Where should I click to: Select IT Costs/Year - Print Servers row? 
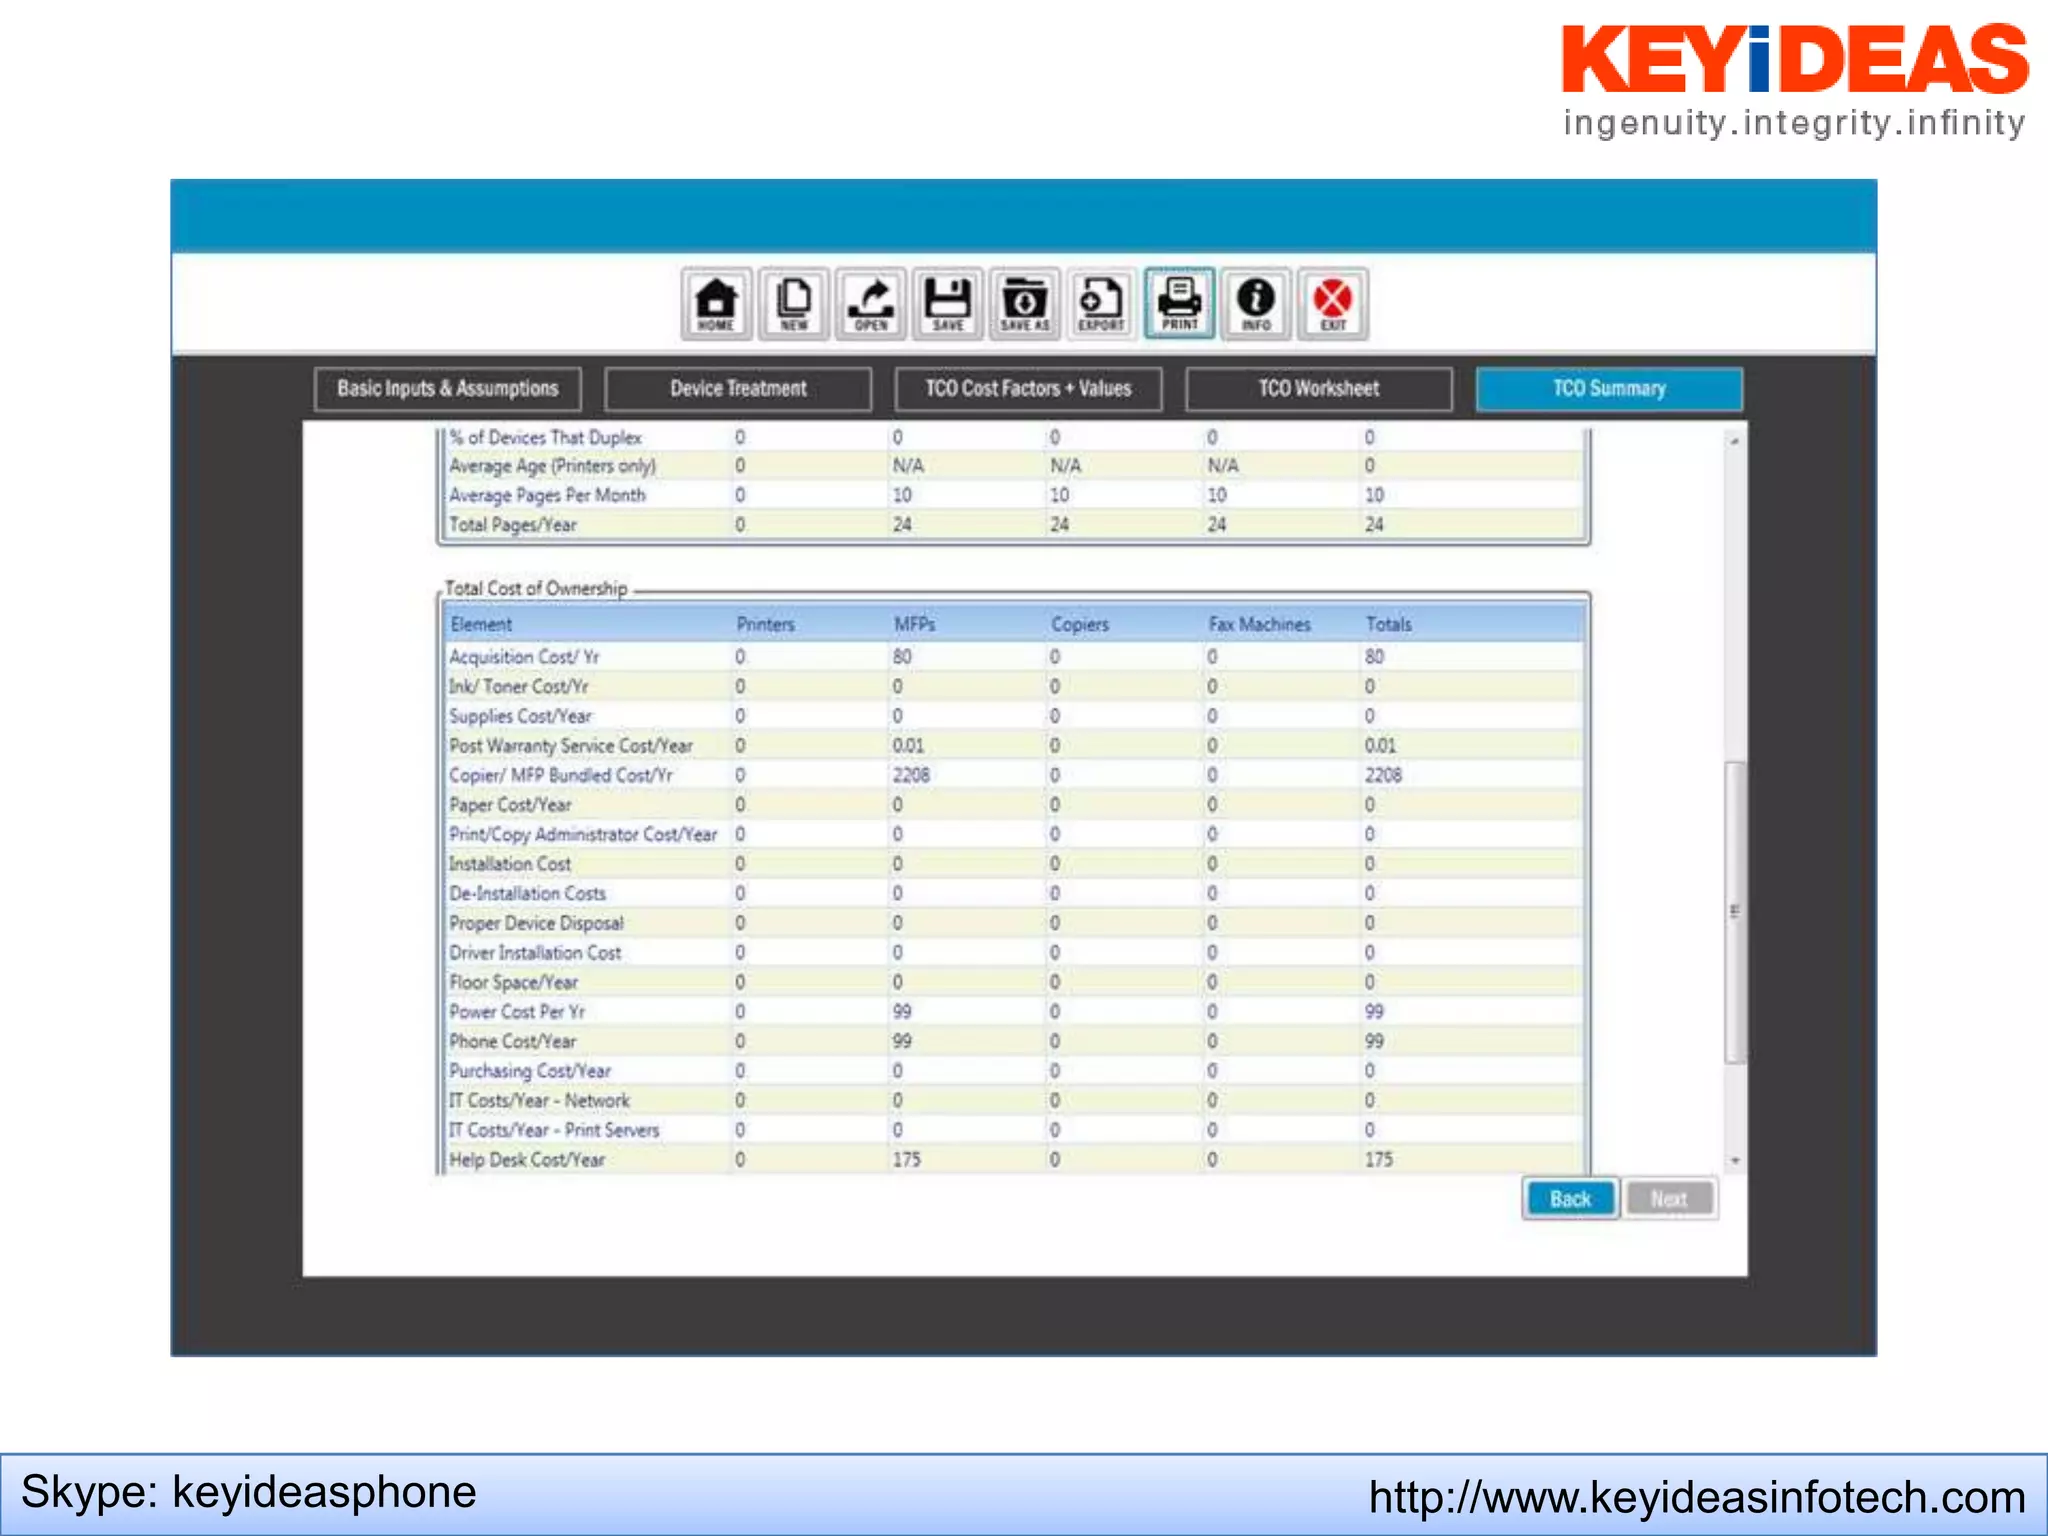pyautogui.click(x=1014, y=1130)
